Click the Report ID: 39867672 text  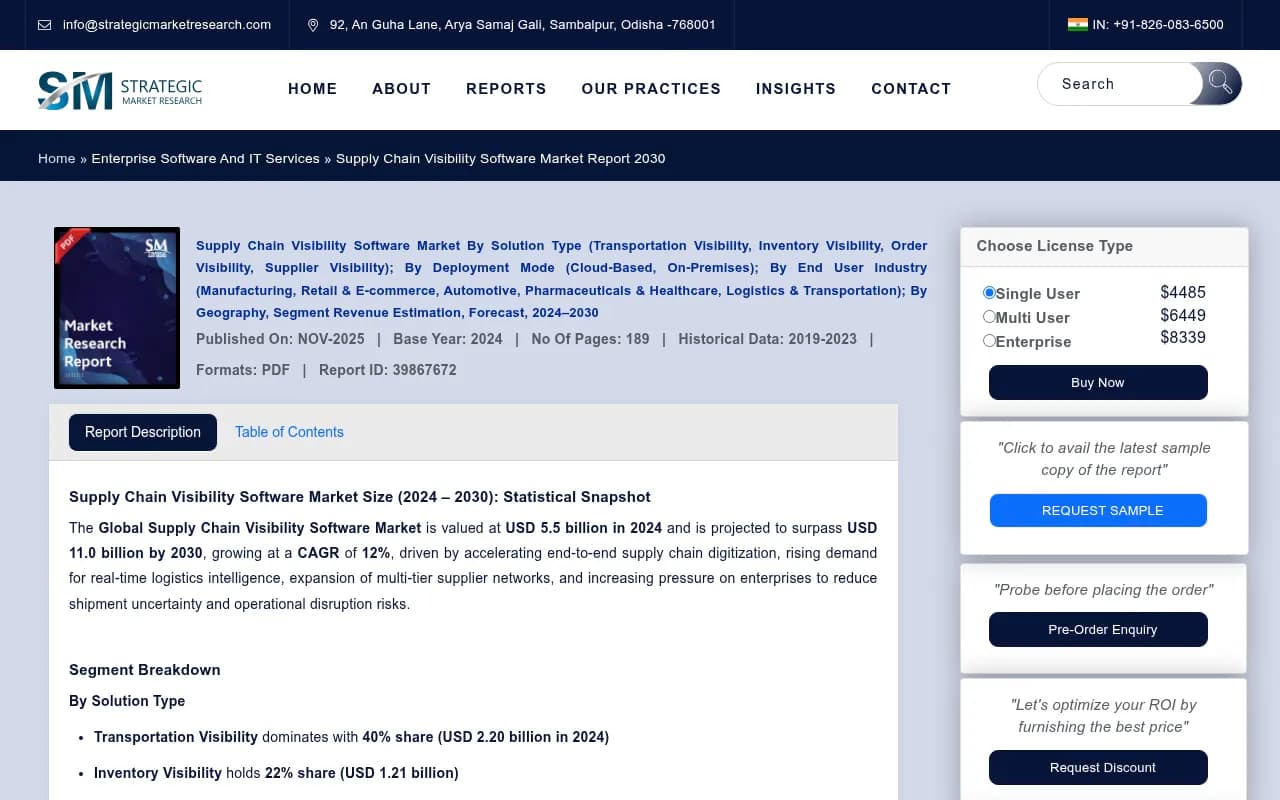pyautogui.click(x=387, y=370)
